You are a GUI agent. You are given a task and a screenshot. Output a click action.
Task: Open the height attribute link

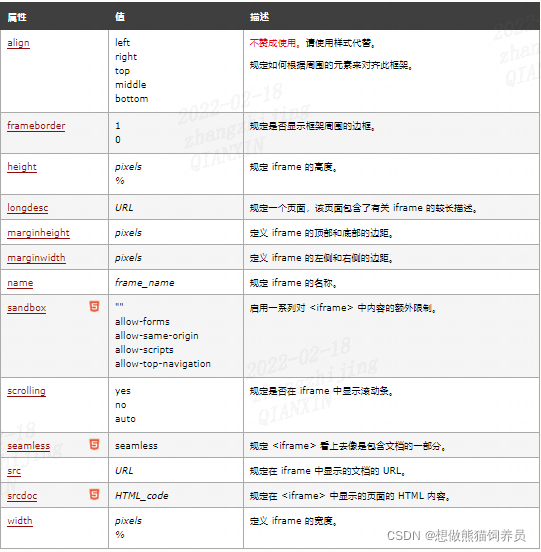coord(22,167)
